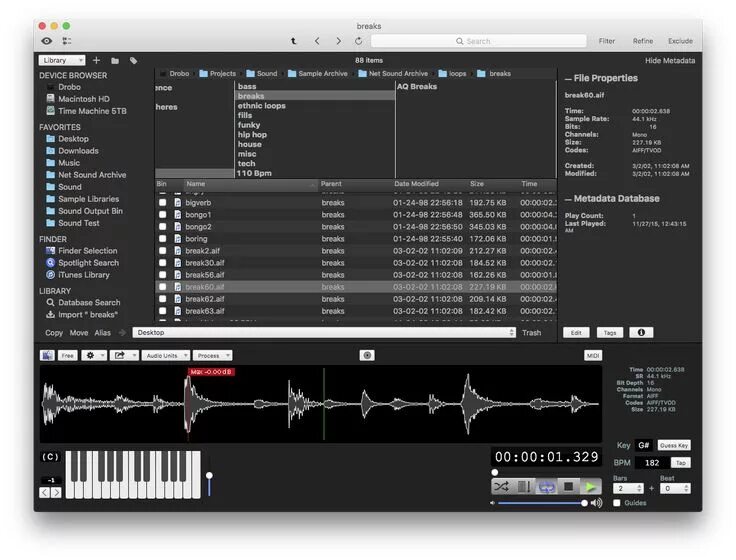Sort by Date Modified column header
736x560 pixels.
click(x=416, y=184)
